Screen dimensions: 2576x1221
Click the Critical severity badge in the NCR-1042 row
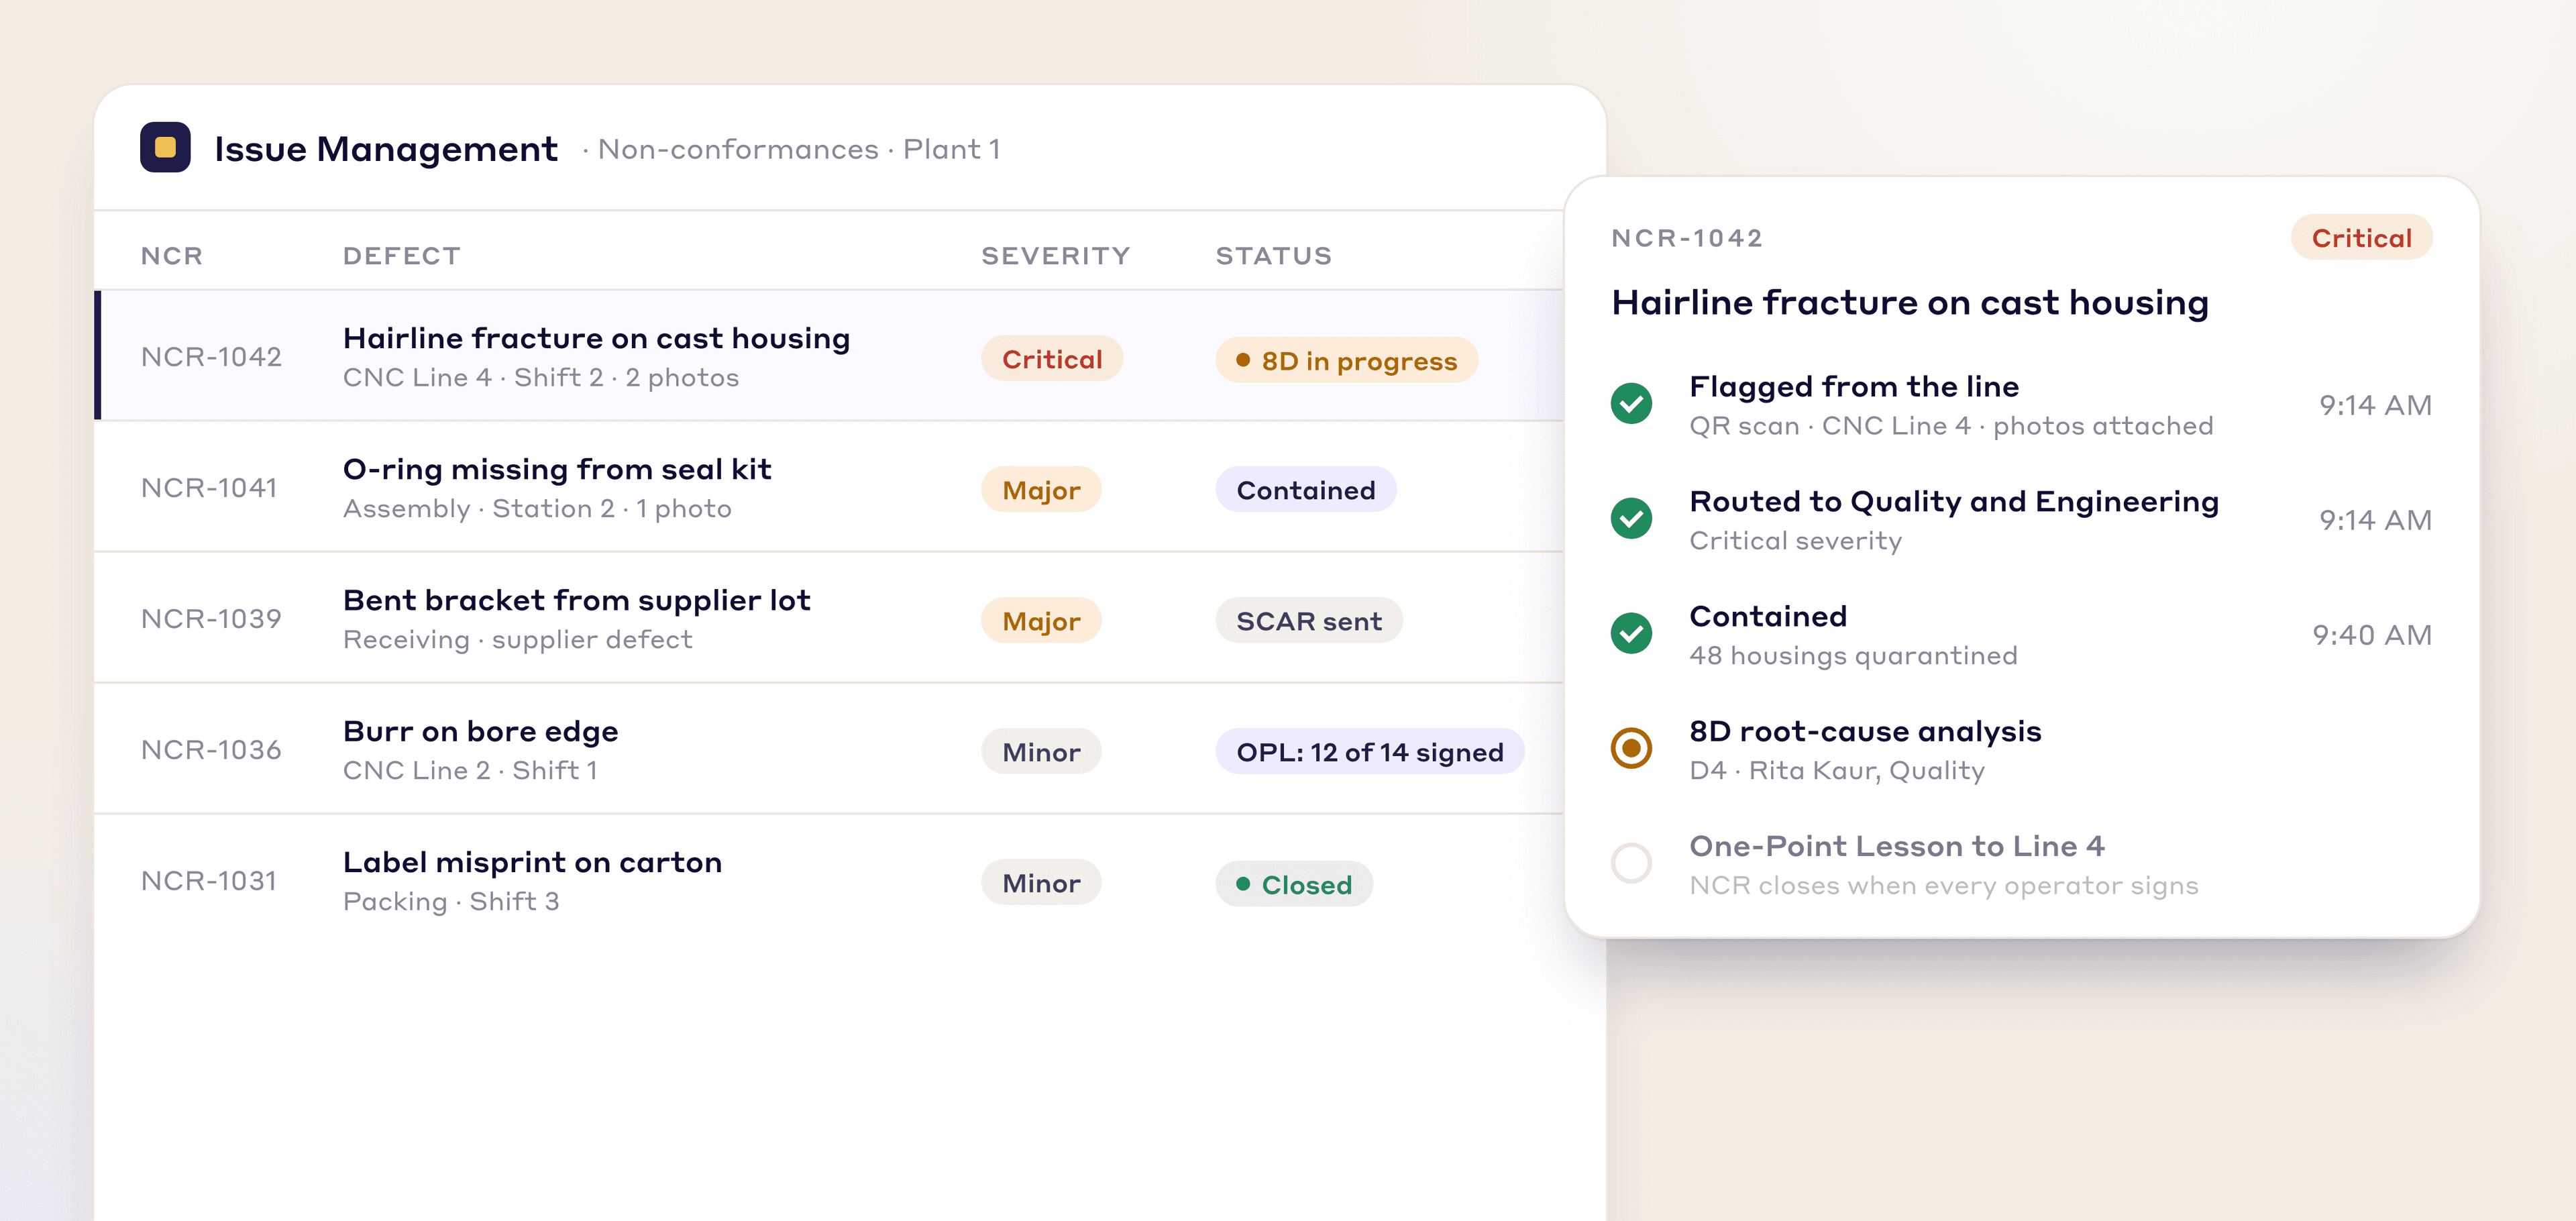tap(1052, 359)
